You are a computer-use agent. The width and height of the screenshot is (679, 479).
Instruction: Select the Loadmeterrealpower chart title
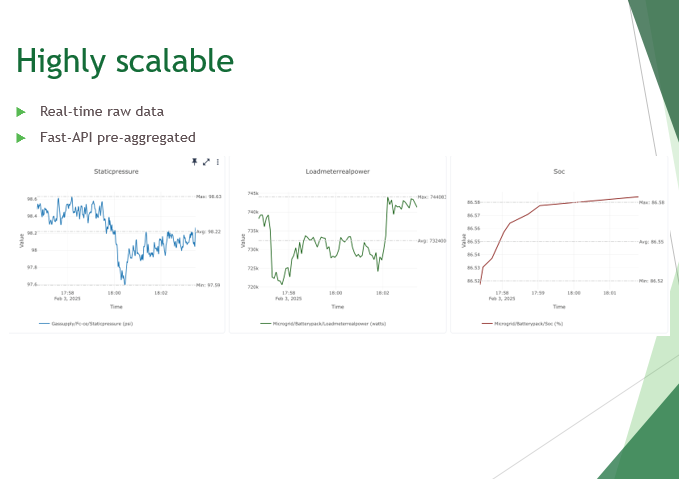click(x=338, y=172)
